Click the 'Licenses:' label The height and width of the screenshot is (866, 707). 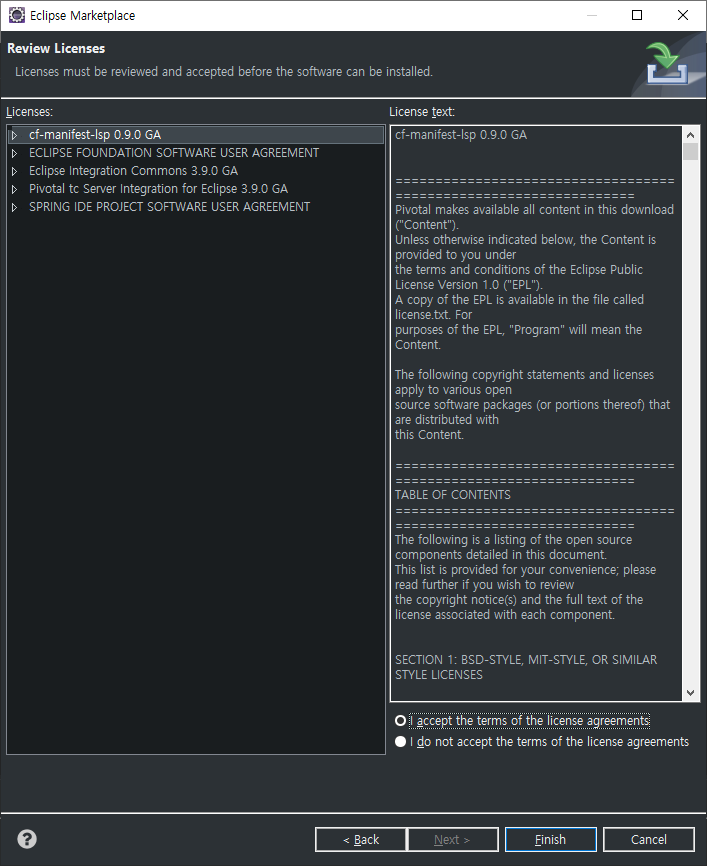tap(29, 112)
